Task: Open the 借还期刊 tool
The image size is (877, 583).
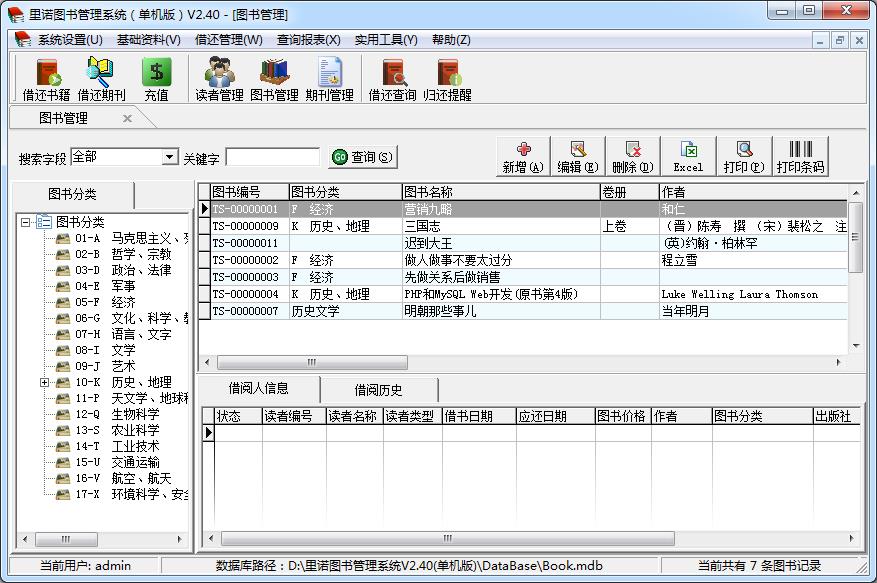Action: [101, 79]
